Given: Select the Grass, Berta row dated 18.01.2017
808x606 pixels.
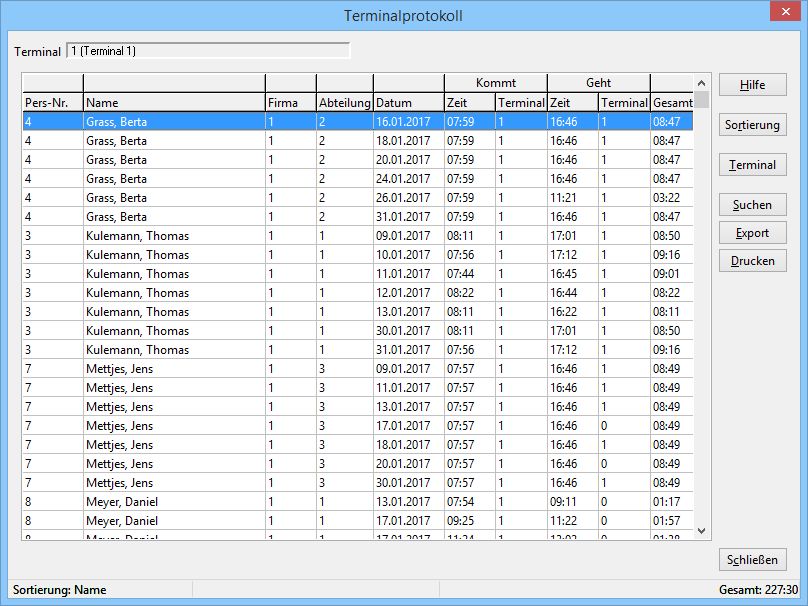Looking at the screenshot, I should coord(358,141).
